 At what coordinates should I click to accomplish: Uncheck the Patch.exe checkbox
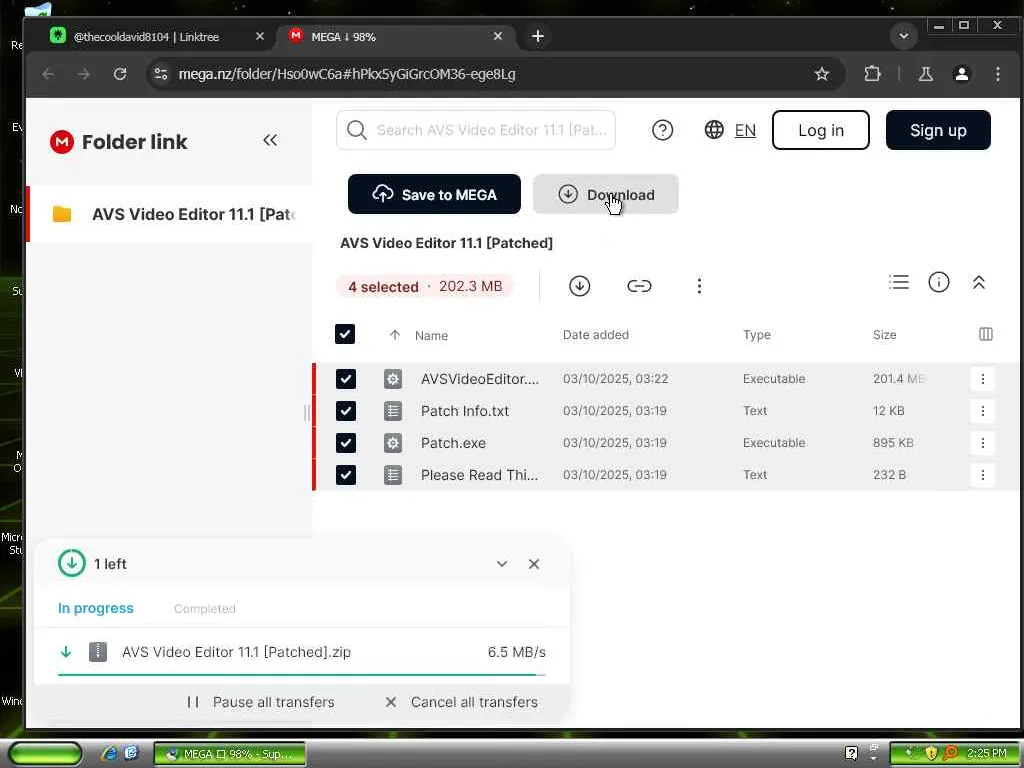tap(345, 443)
